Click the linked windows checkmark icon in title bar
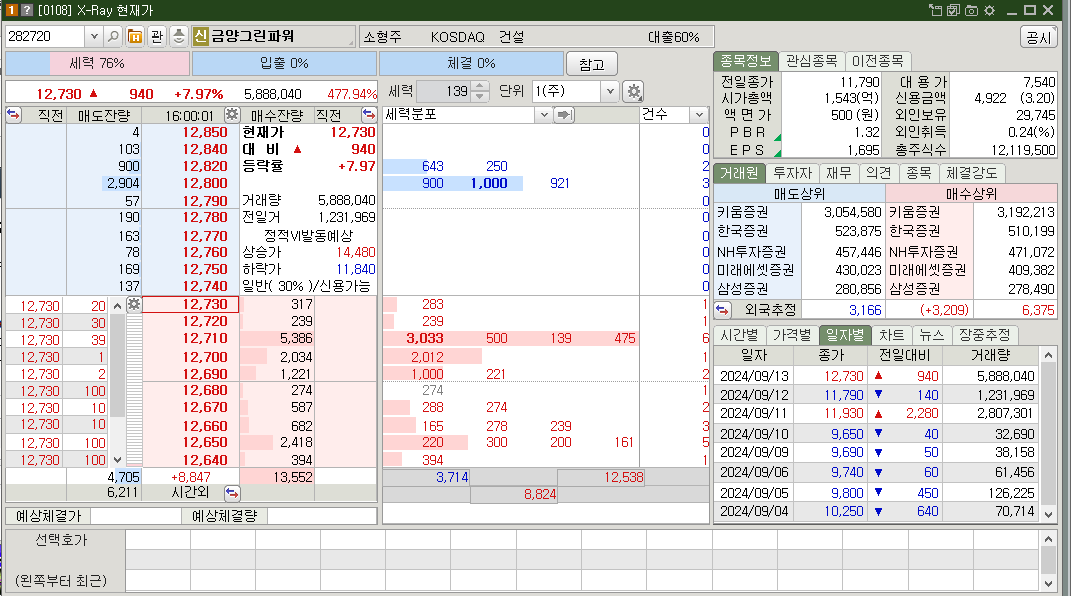Image resolution: width=1071 pixels, height=596 pixels. tap(954, 10)
